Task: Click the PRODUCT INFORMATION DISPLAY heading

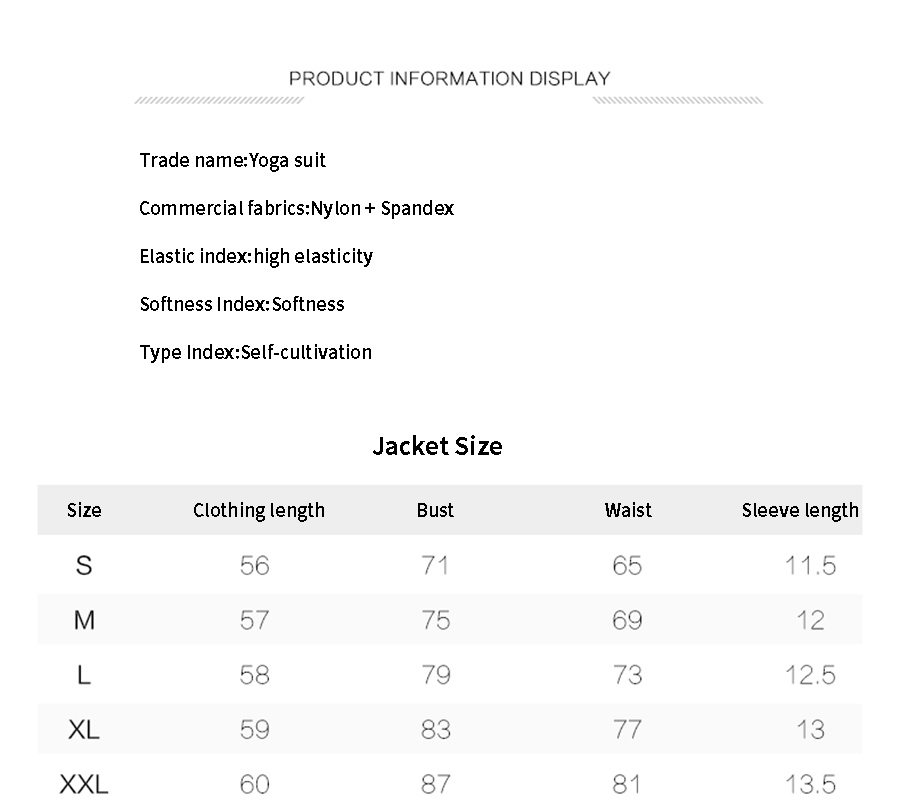Action: click(x=449, y=78)
